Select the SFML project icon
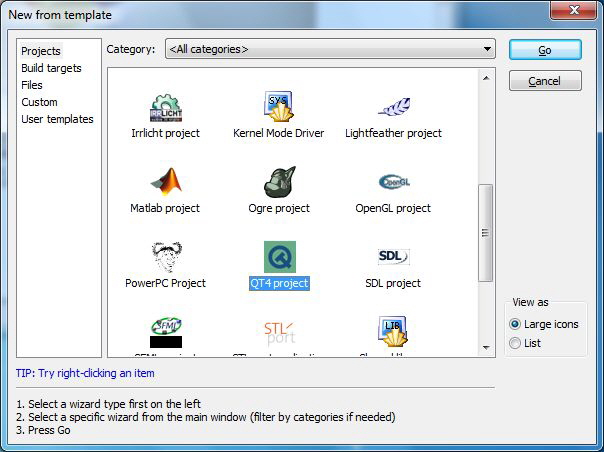Screen dimensions: 604x452 (x=166, y=332)
